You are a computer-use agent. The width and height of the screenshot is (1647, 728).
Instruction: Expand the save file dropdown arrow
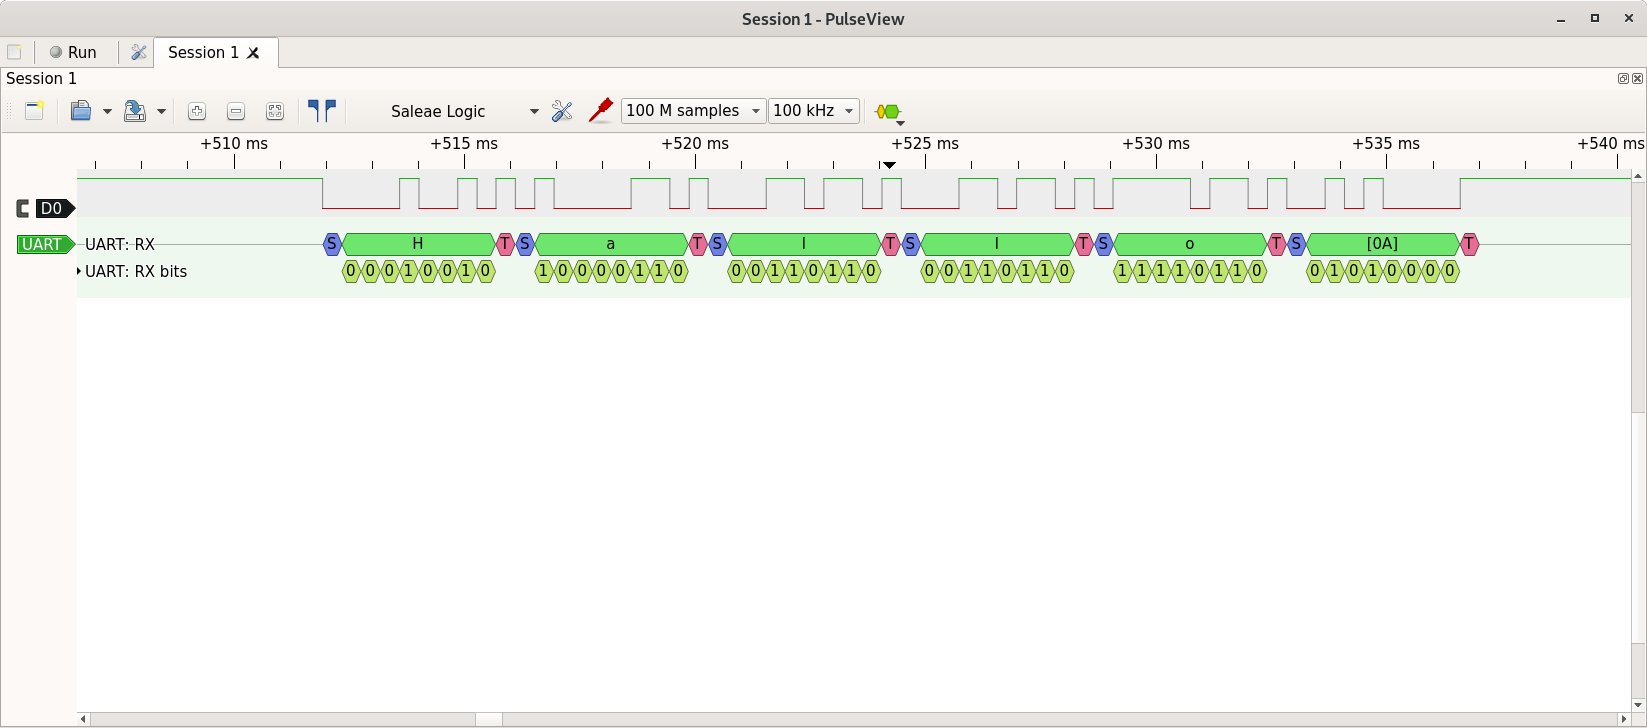[x=161, y=111]
